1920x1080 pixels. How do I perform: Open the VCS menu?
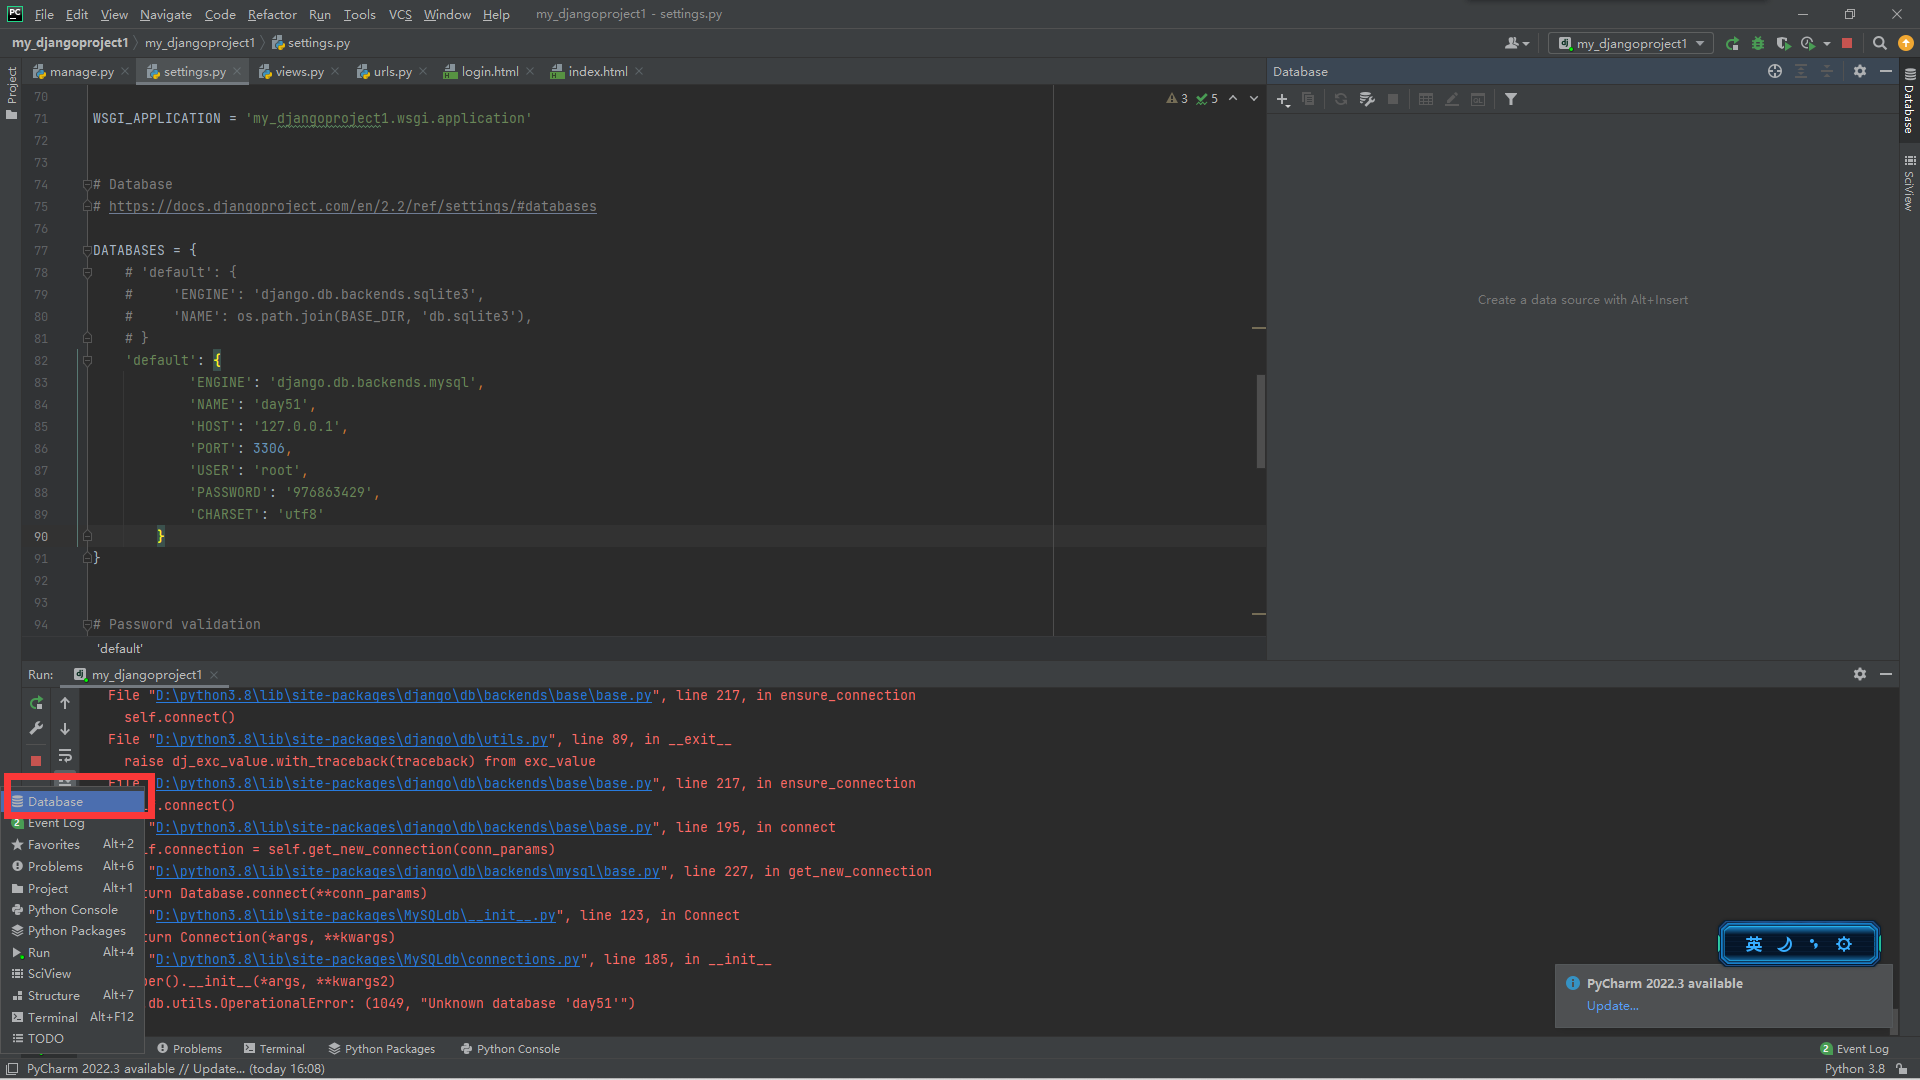[x=400, y=14]
